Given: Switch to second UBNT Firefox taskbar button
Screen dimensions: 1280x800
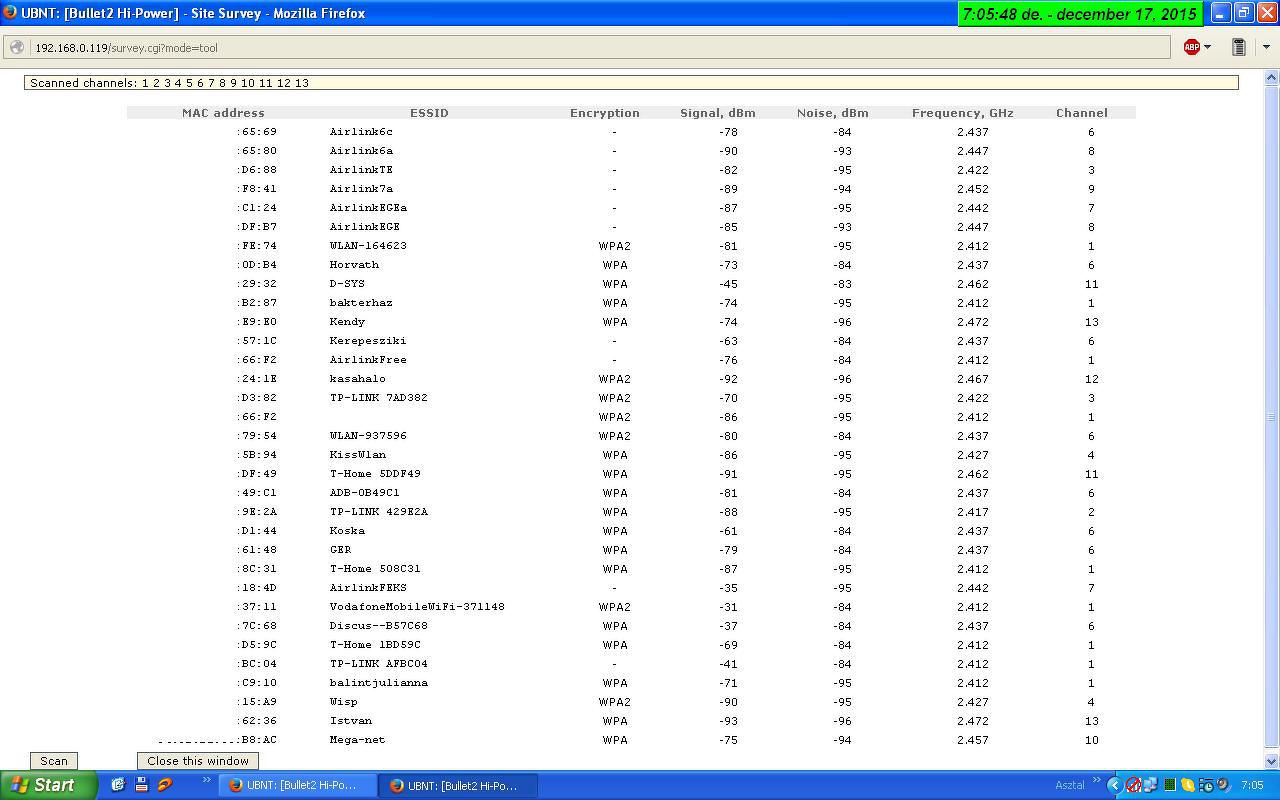Looking at the screenshot, I should (x=458, y=786).
